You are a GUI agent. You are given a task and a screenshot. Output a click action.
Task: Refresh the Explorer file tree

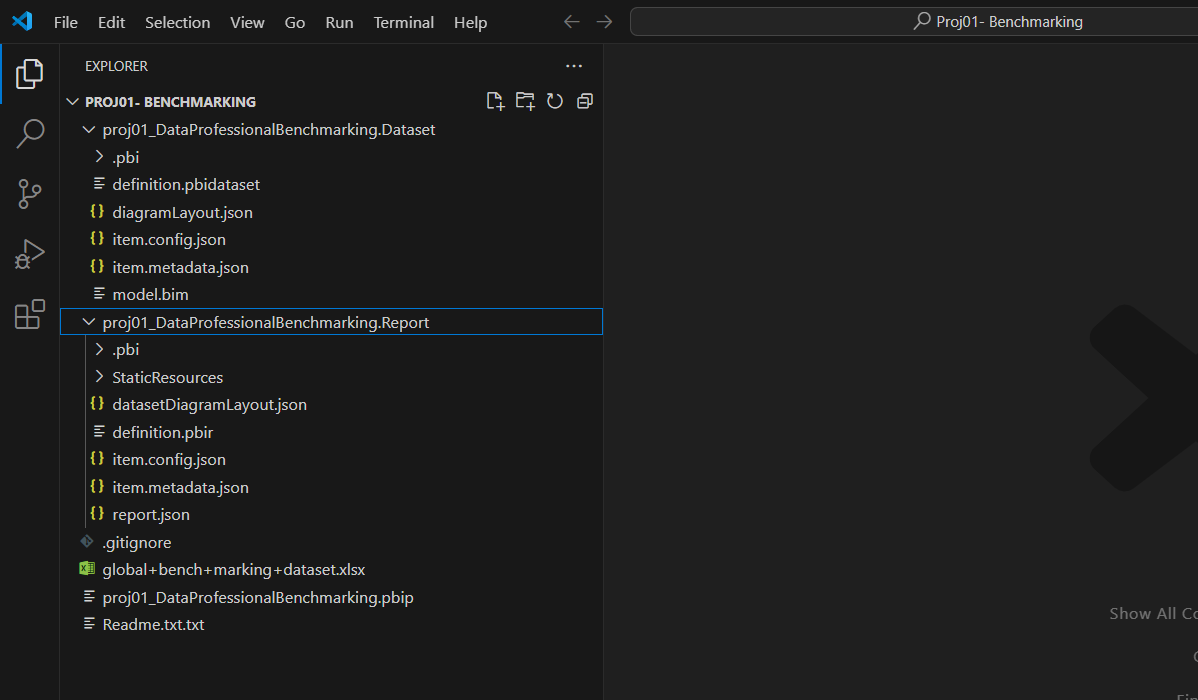click(x=555, y=100)
